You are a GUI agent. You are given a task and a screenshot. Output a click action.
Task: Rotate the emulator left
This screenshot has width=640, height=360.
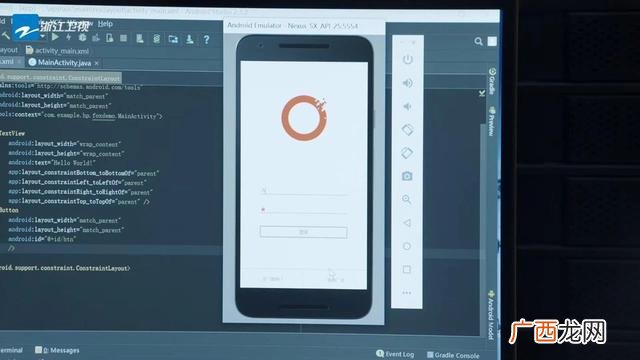tap(407, 130)
